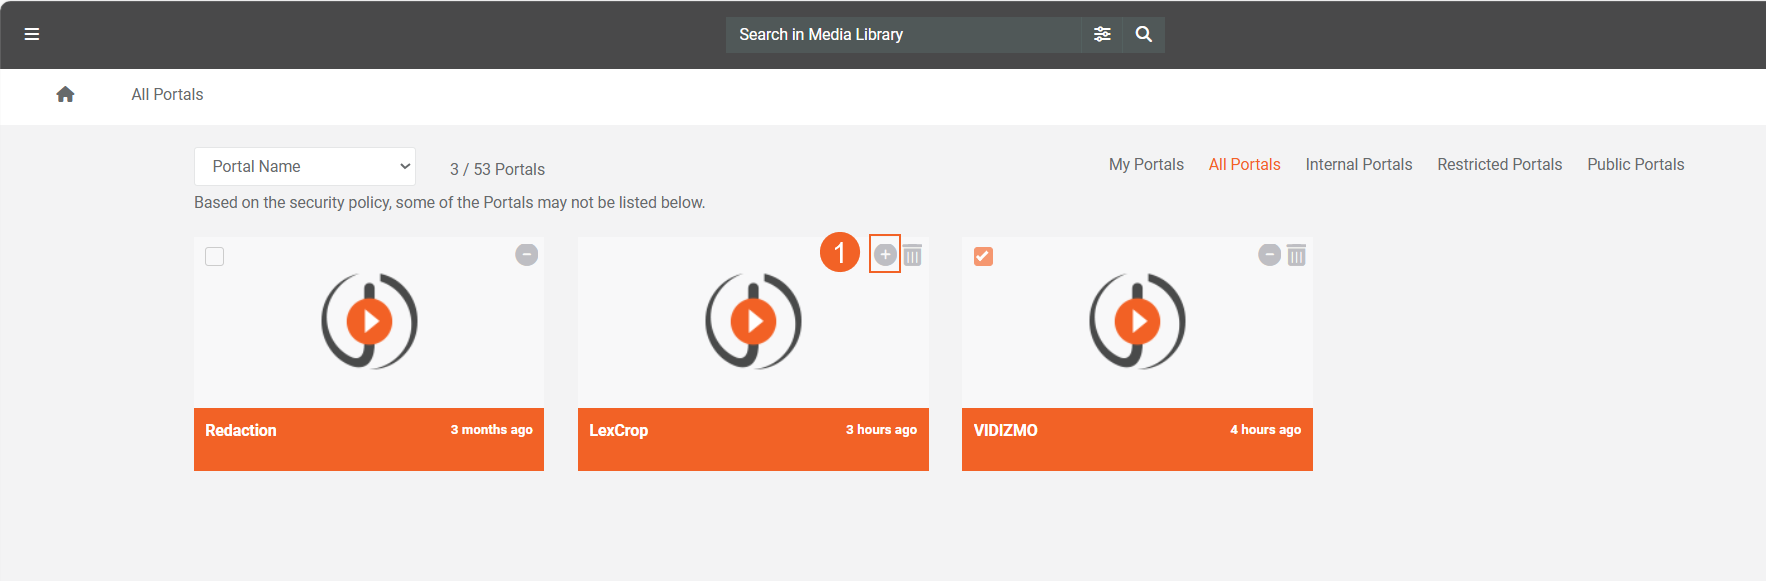
Task: Click the search filter options icon
Action: pos(1102,34)
